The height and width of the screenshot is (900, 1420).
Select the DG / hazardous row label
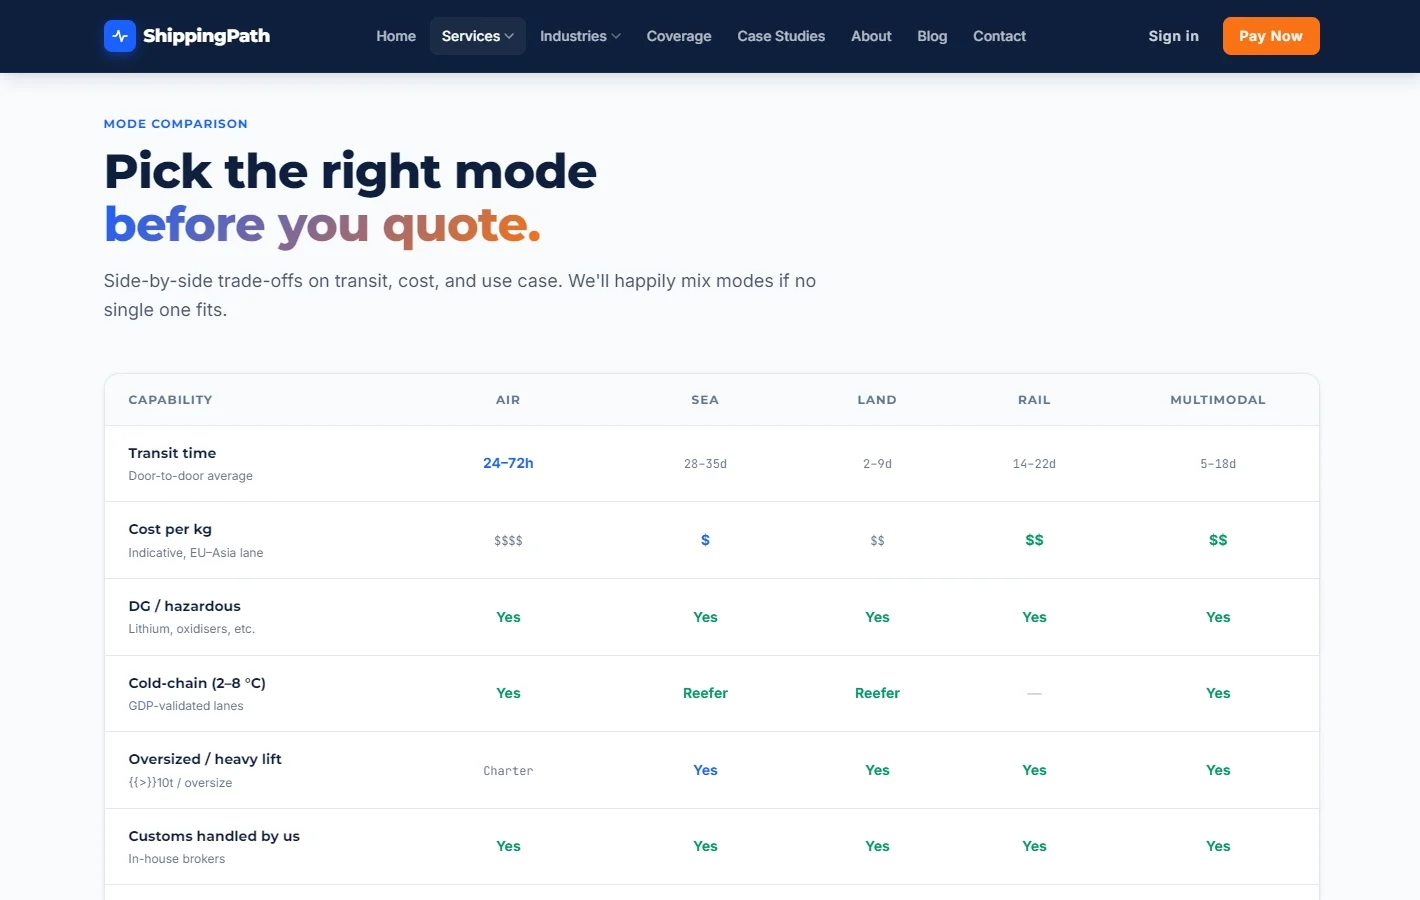(x=184, y=606)
